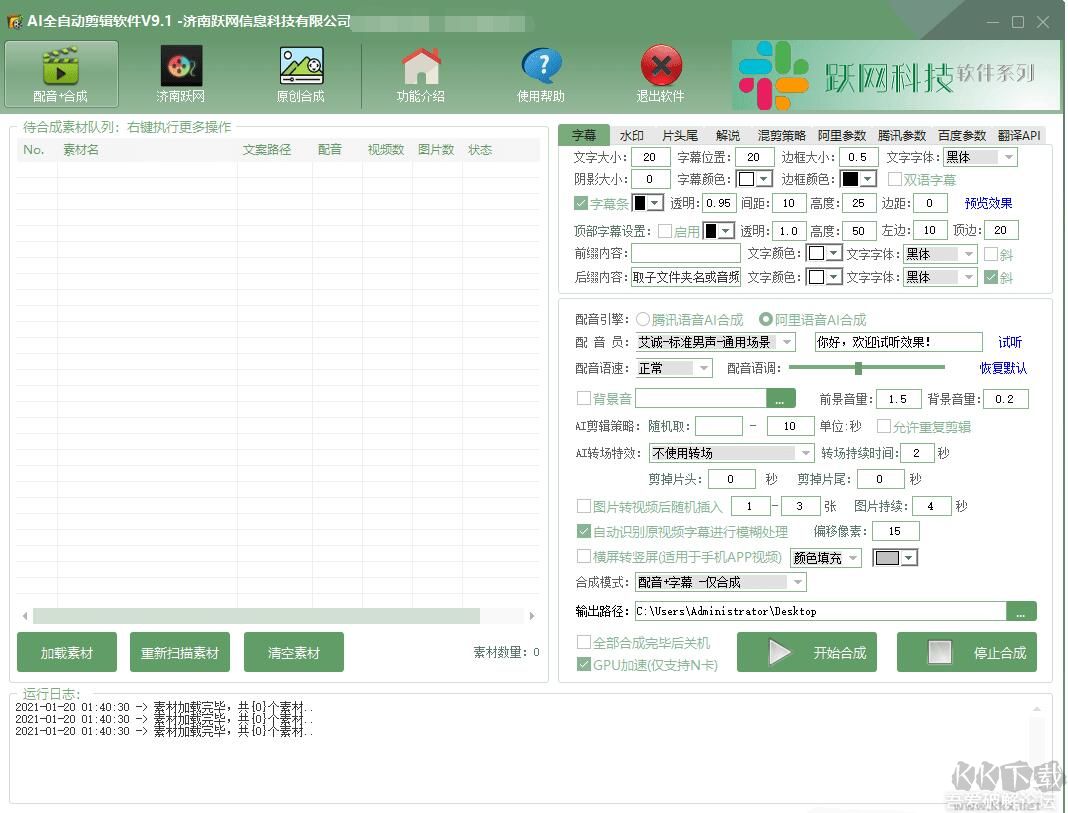Click the 济南跃网 icon
The width and height of the screenshot is (1068, 813).
tap(180, 73)
